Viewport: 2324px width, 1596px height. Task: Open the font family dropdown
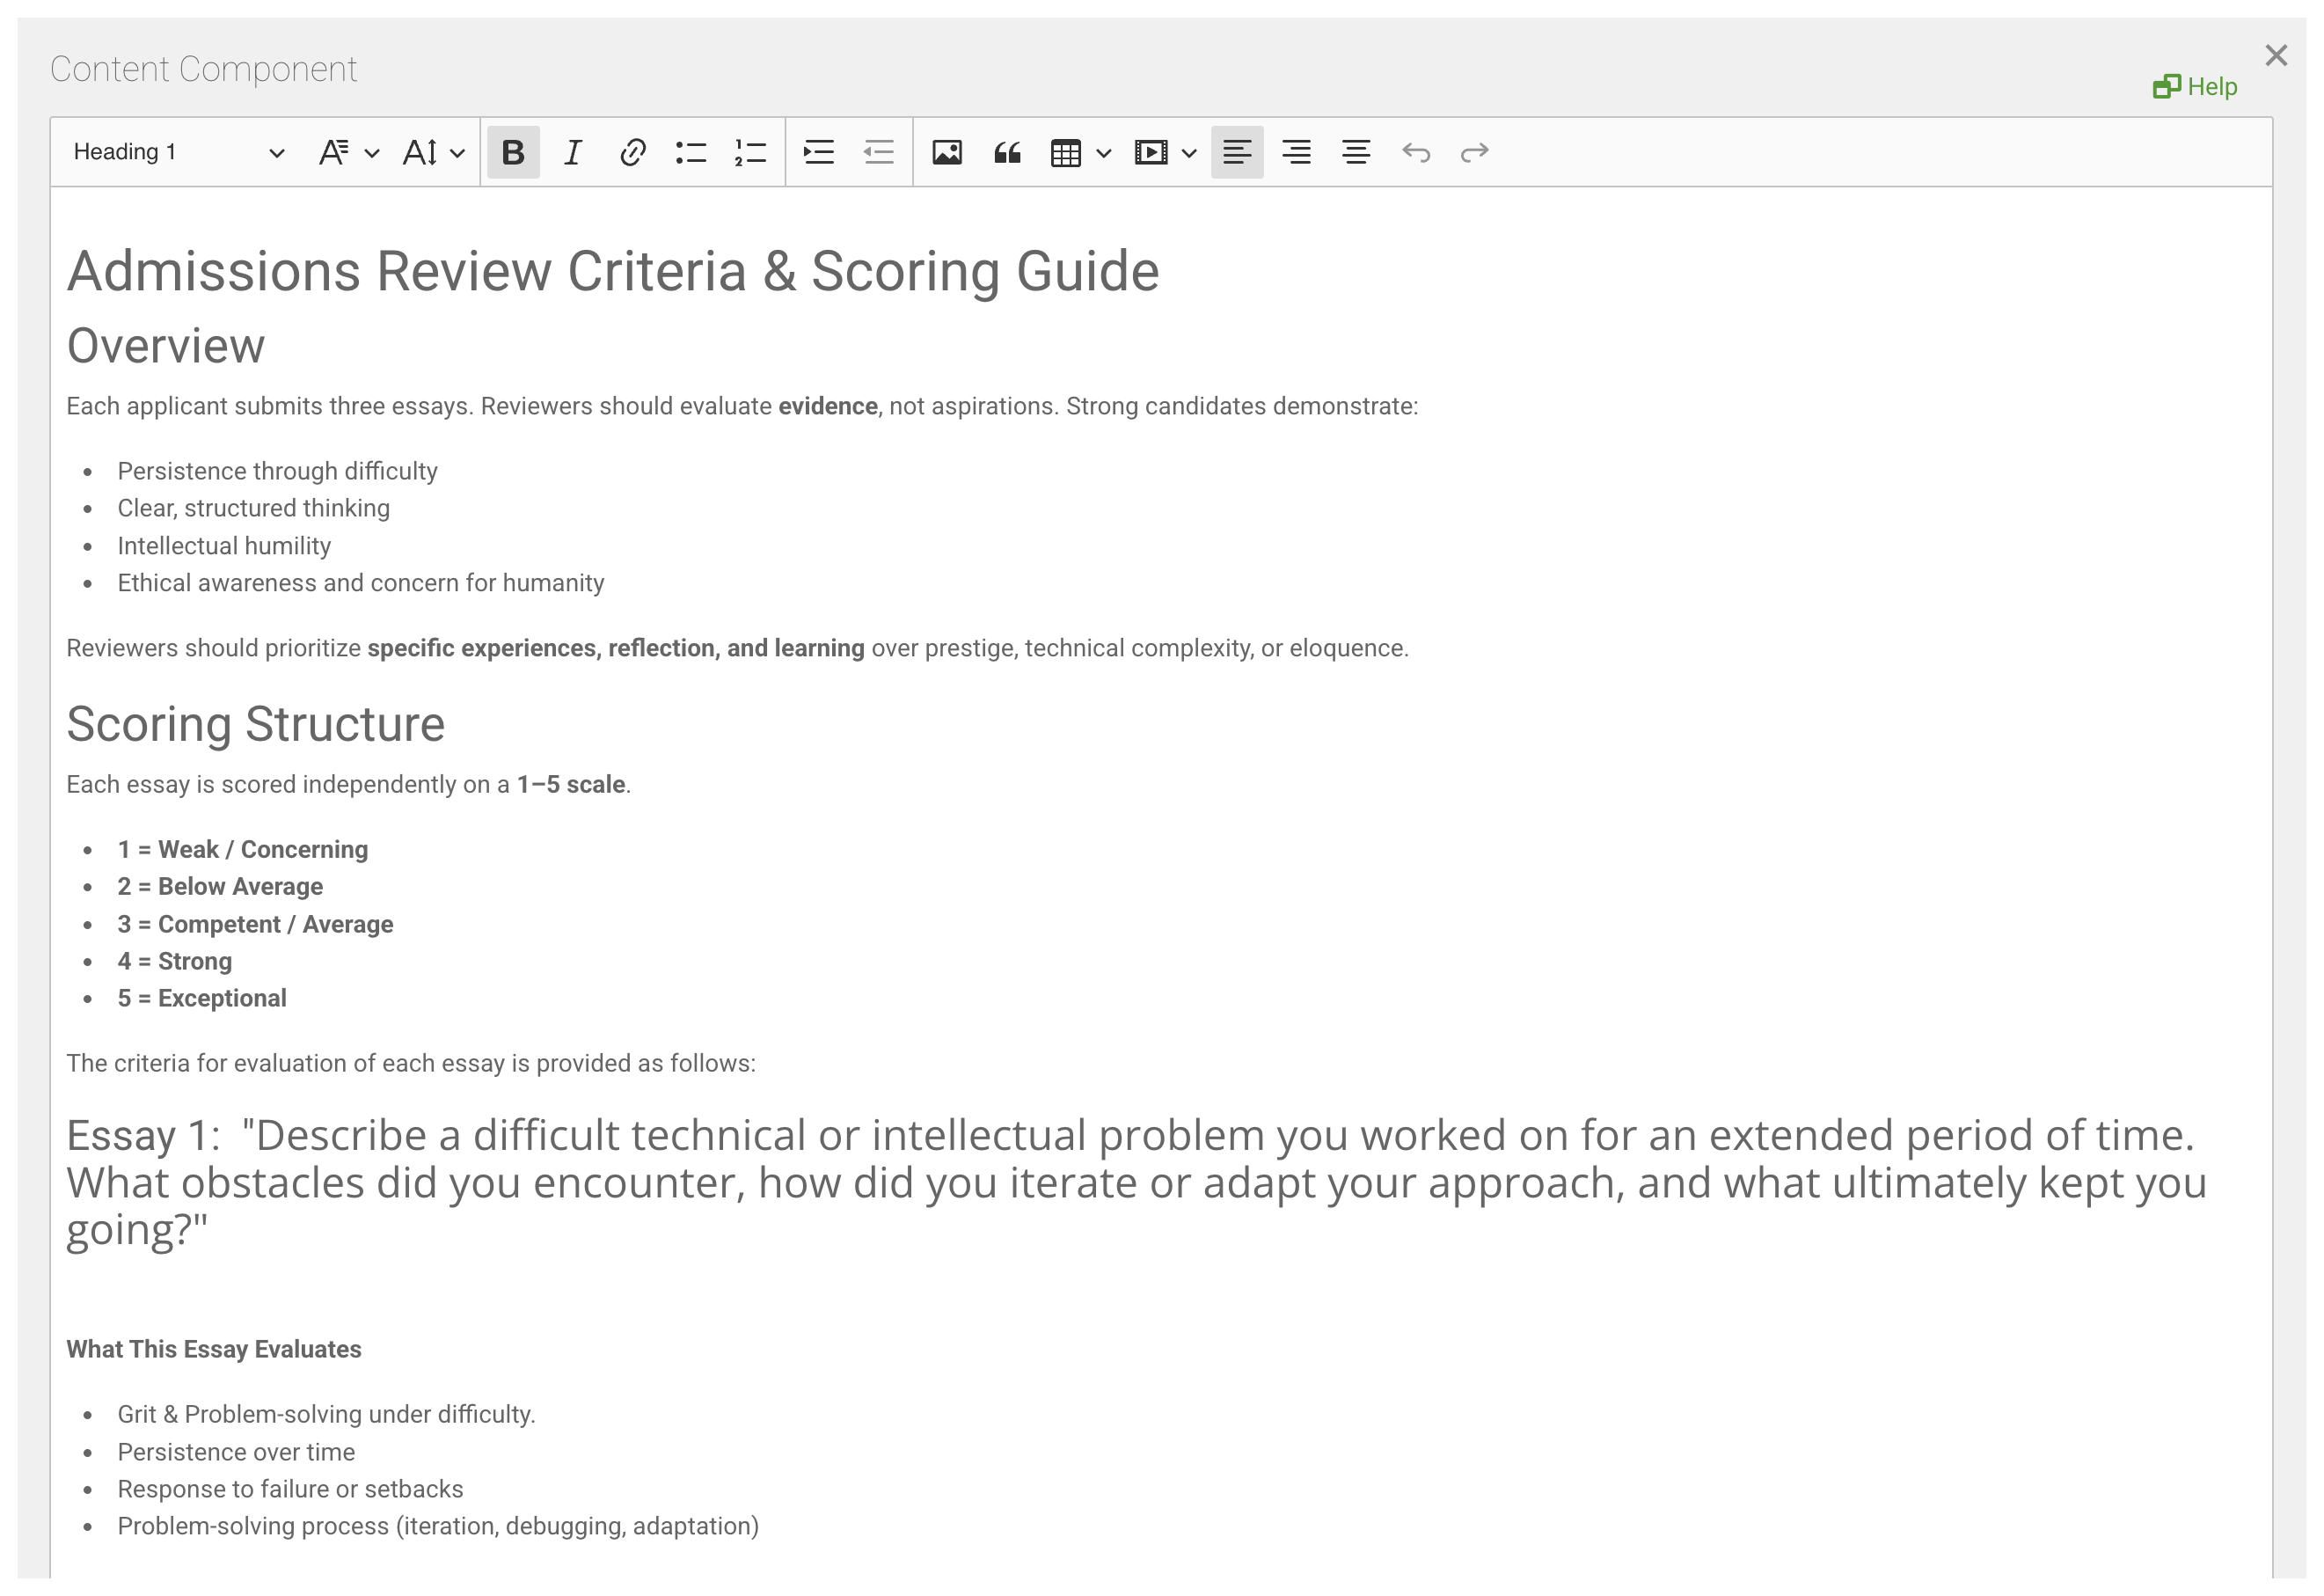[349, 152]
